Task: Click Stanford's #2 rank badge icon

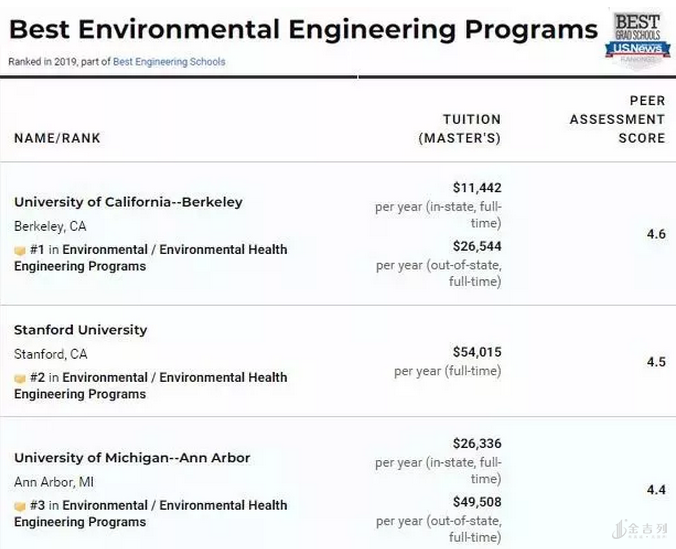Action: pos(19,378)
